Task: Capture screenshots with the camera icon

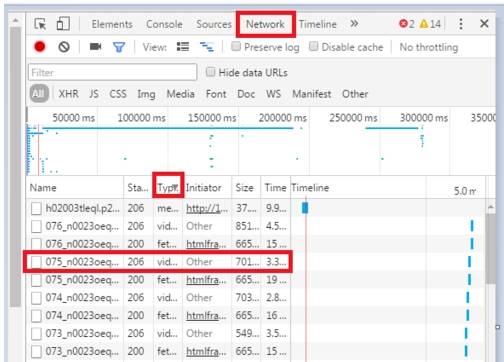Action: pos(95,47)
